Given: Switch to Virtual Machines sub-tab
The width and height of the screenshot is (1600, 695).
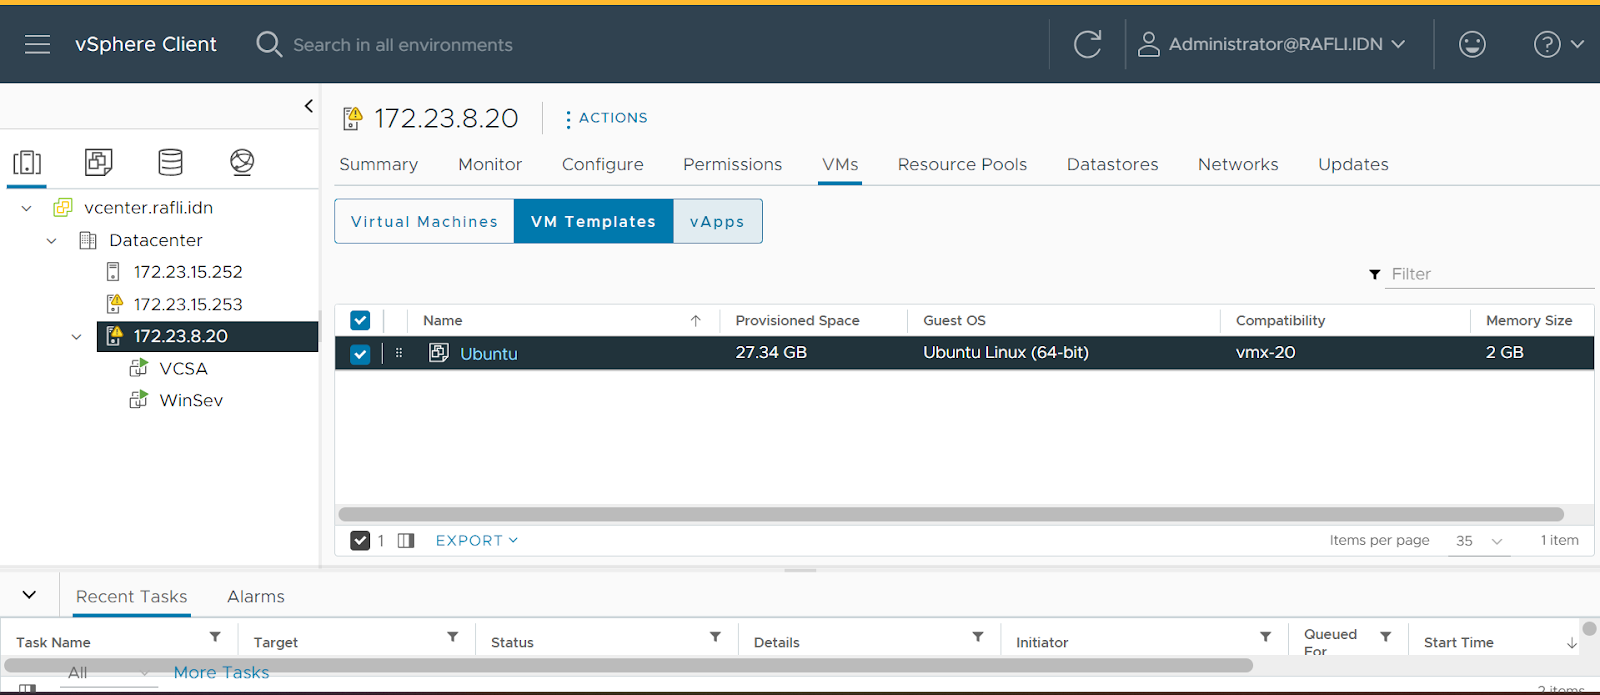Looking at the screenshot, I should pos(424,221).
